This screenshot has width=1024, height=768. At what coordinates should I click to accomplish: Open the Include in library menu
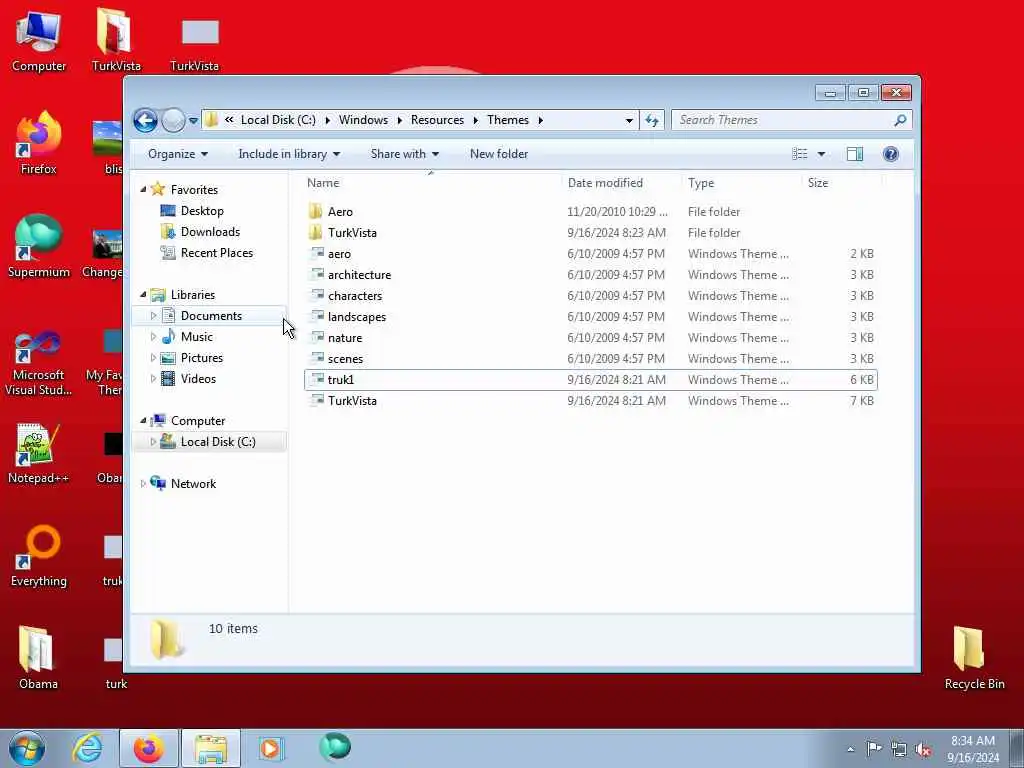point(289,154)
